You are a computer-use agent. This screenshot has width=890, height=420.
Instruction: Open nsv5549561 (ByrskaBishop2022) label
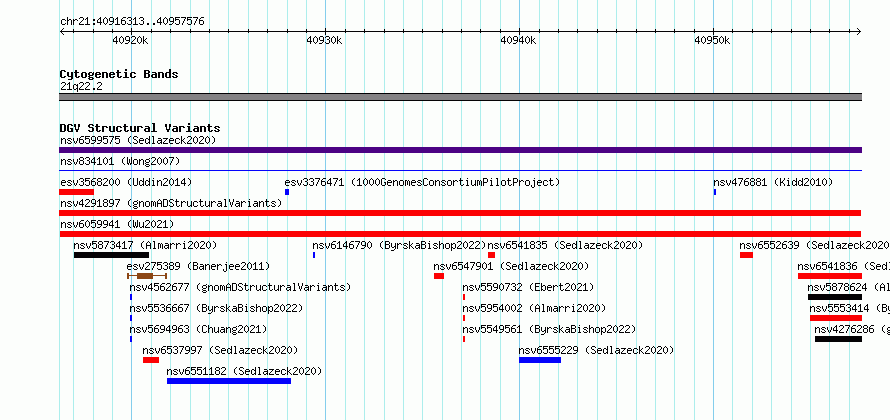point(549,329)
